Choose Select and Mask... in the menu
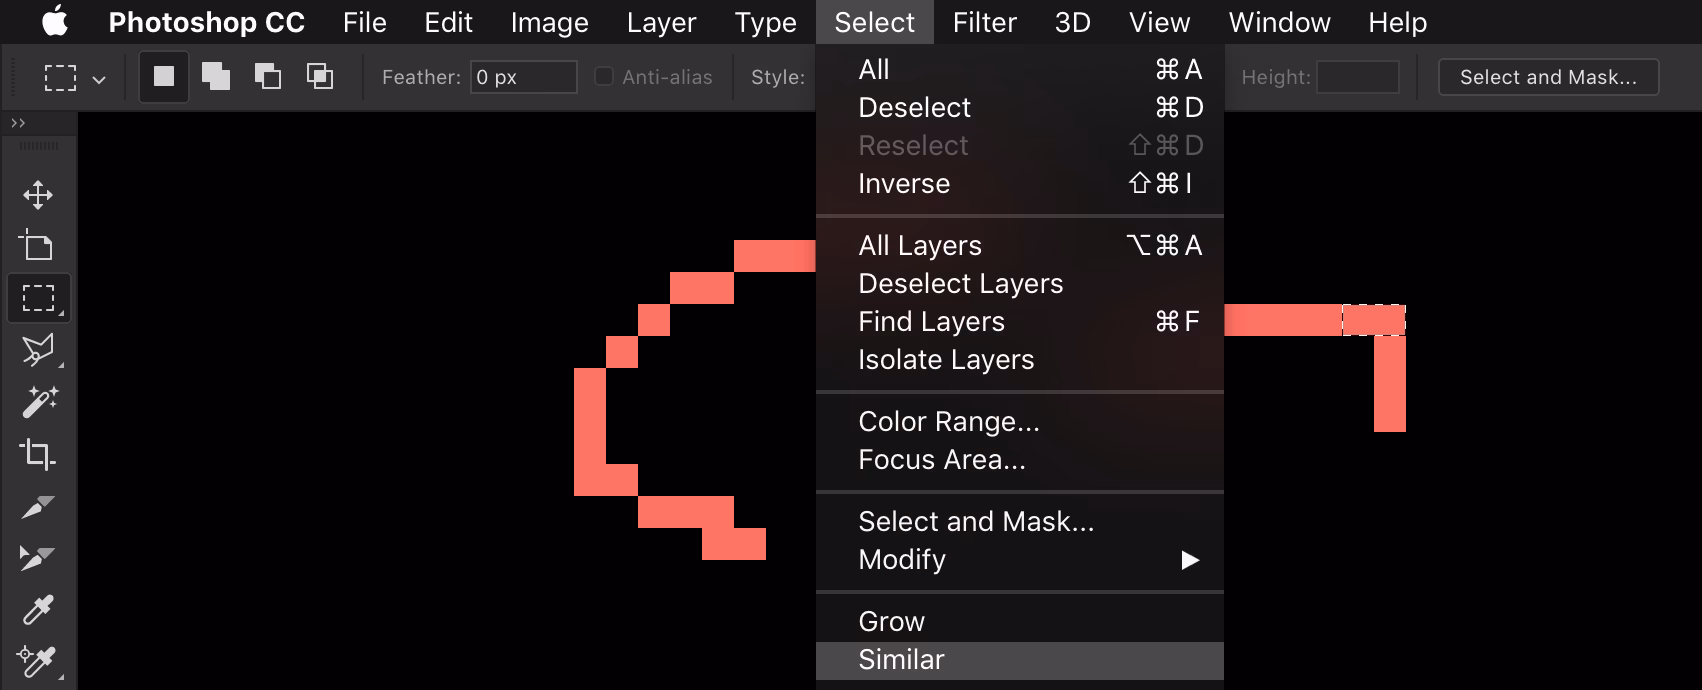The height and width of the screenshot is (690, 1702). point(1020,521)
